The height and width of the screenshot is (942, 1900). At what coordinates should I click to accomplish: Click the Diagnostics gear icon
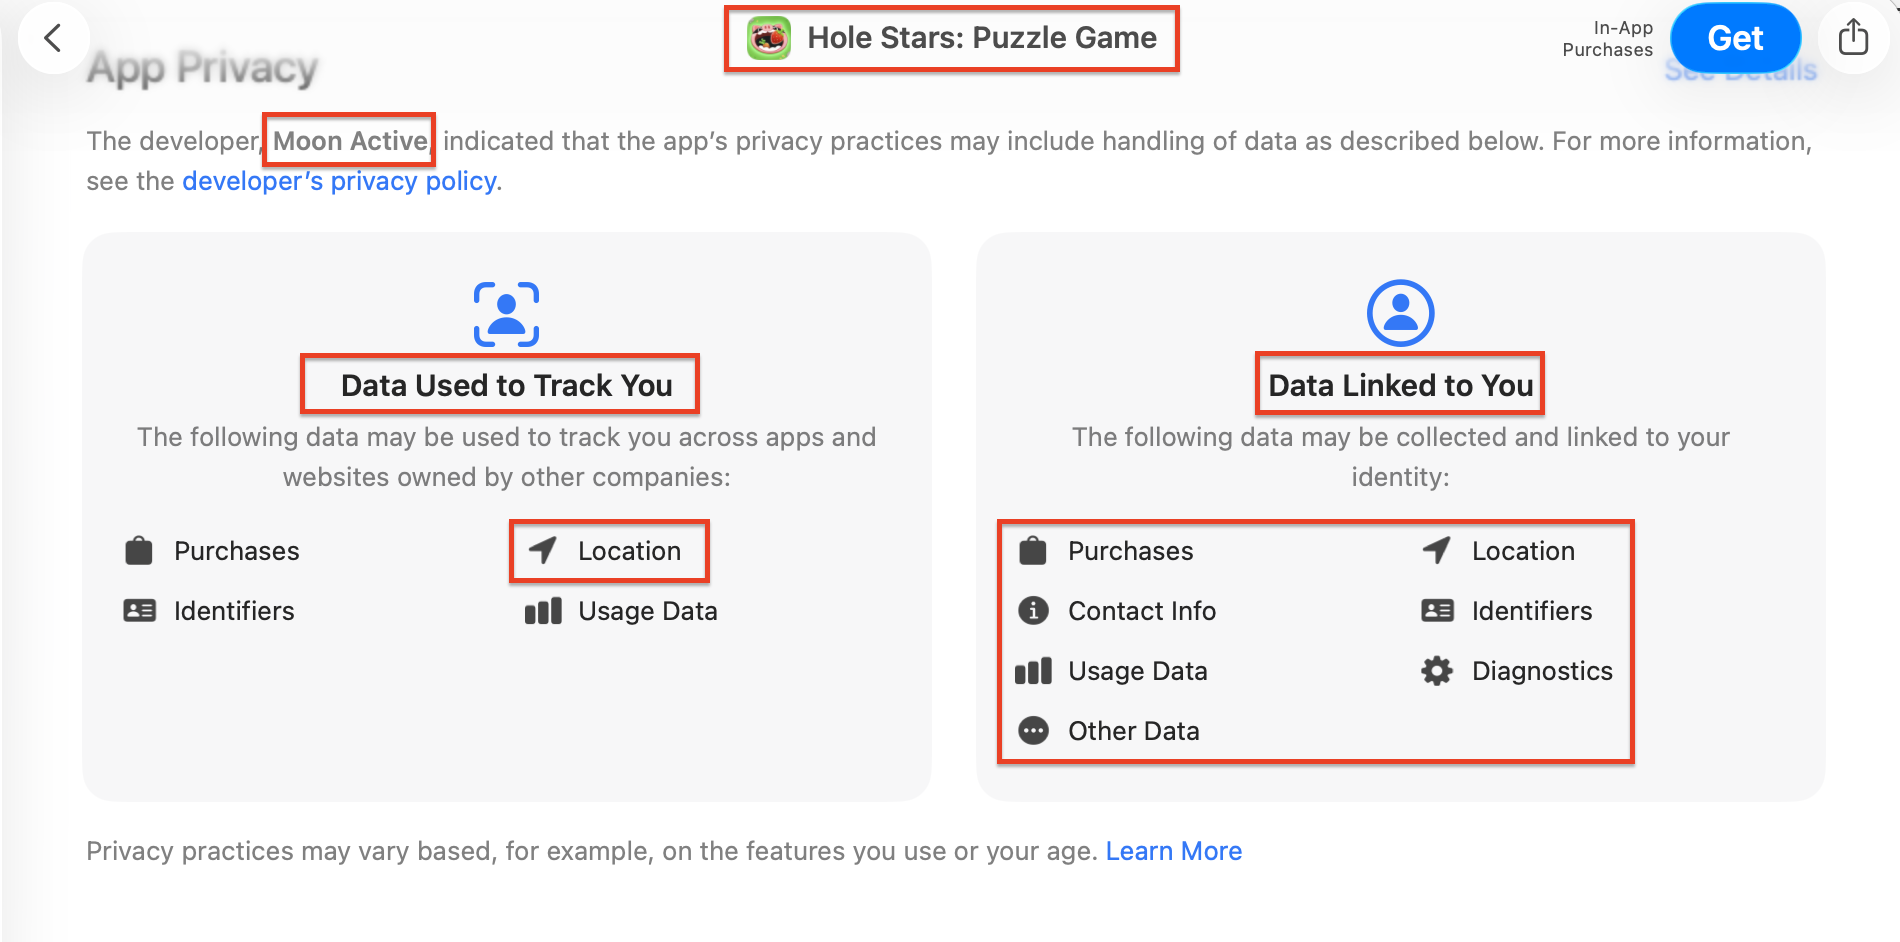coord(1437,671)
